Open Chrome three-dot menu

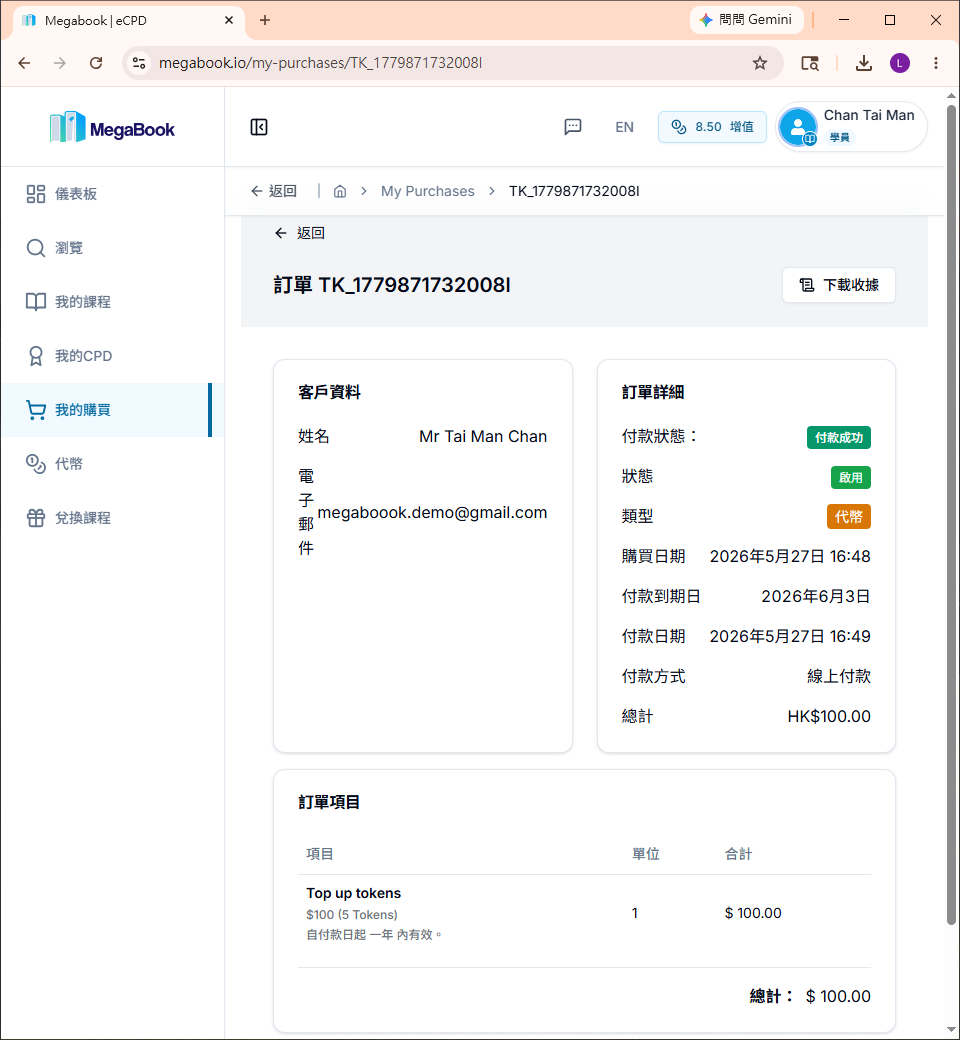(x=936, y=63)
